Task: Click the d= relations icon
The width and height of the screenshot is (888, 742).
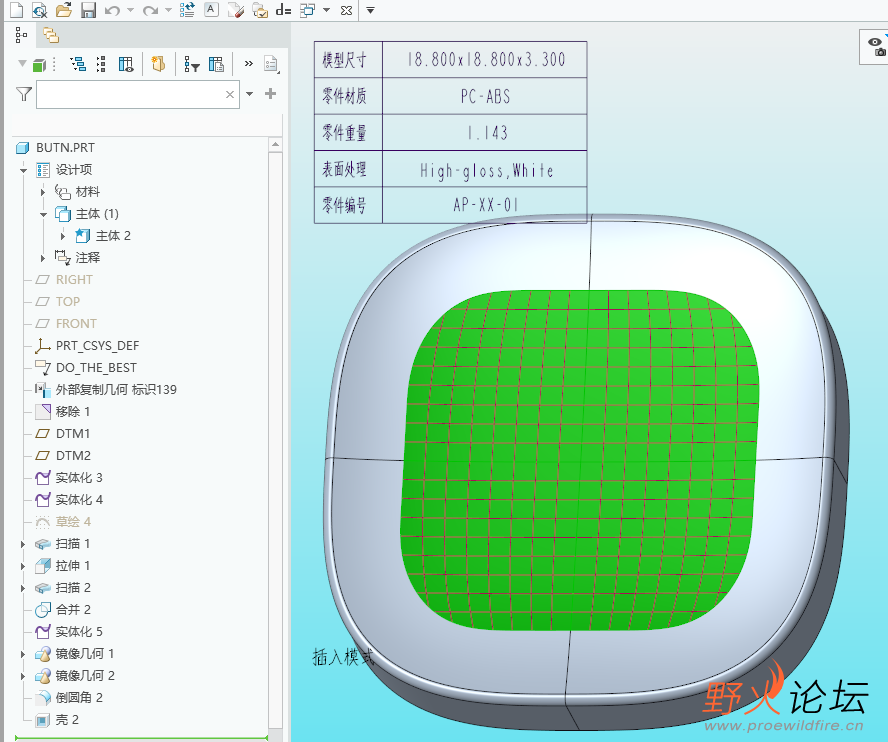Action: (283, 10)
